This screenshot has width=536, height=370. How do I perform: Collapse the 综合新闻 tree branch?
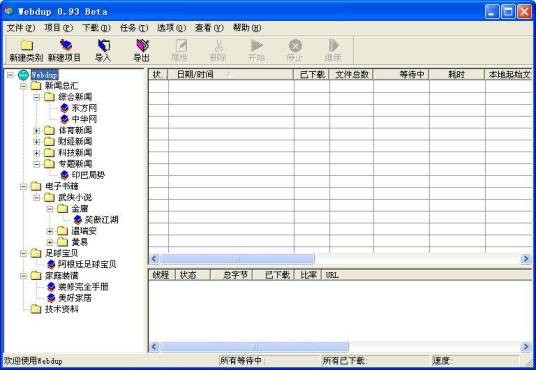[37, 97]
